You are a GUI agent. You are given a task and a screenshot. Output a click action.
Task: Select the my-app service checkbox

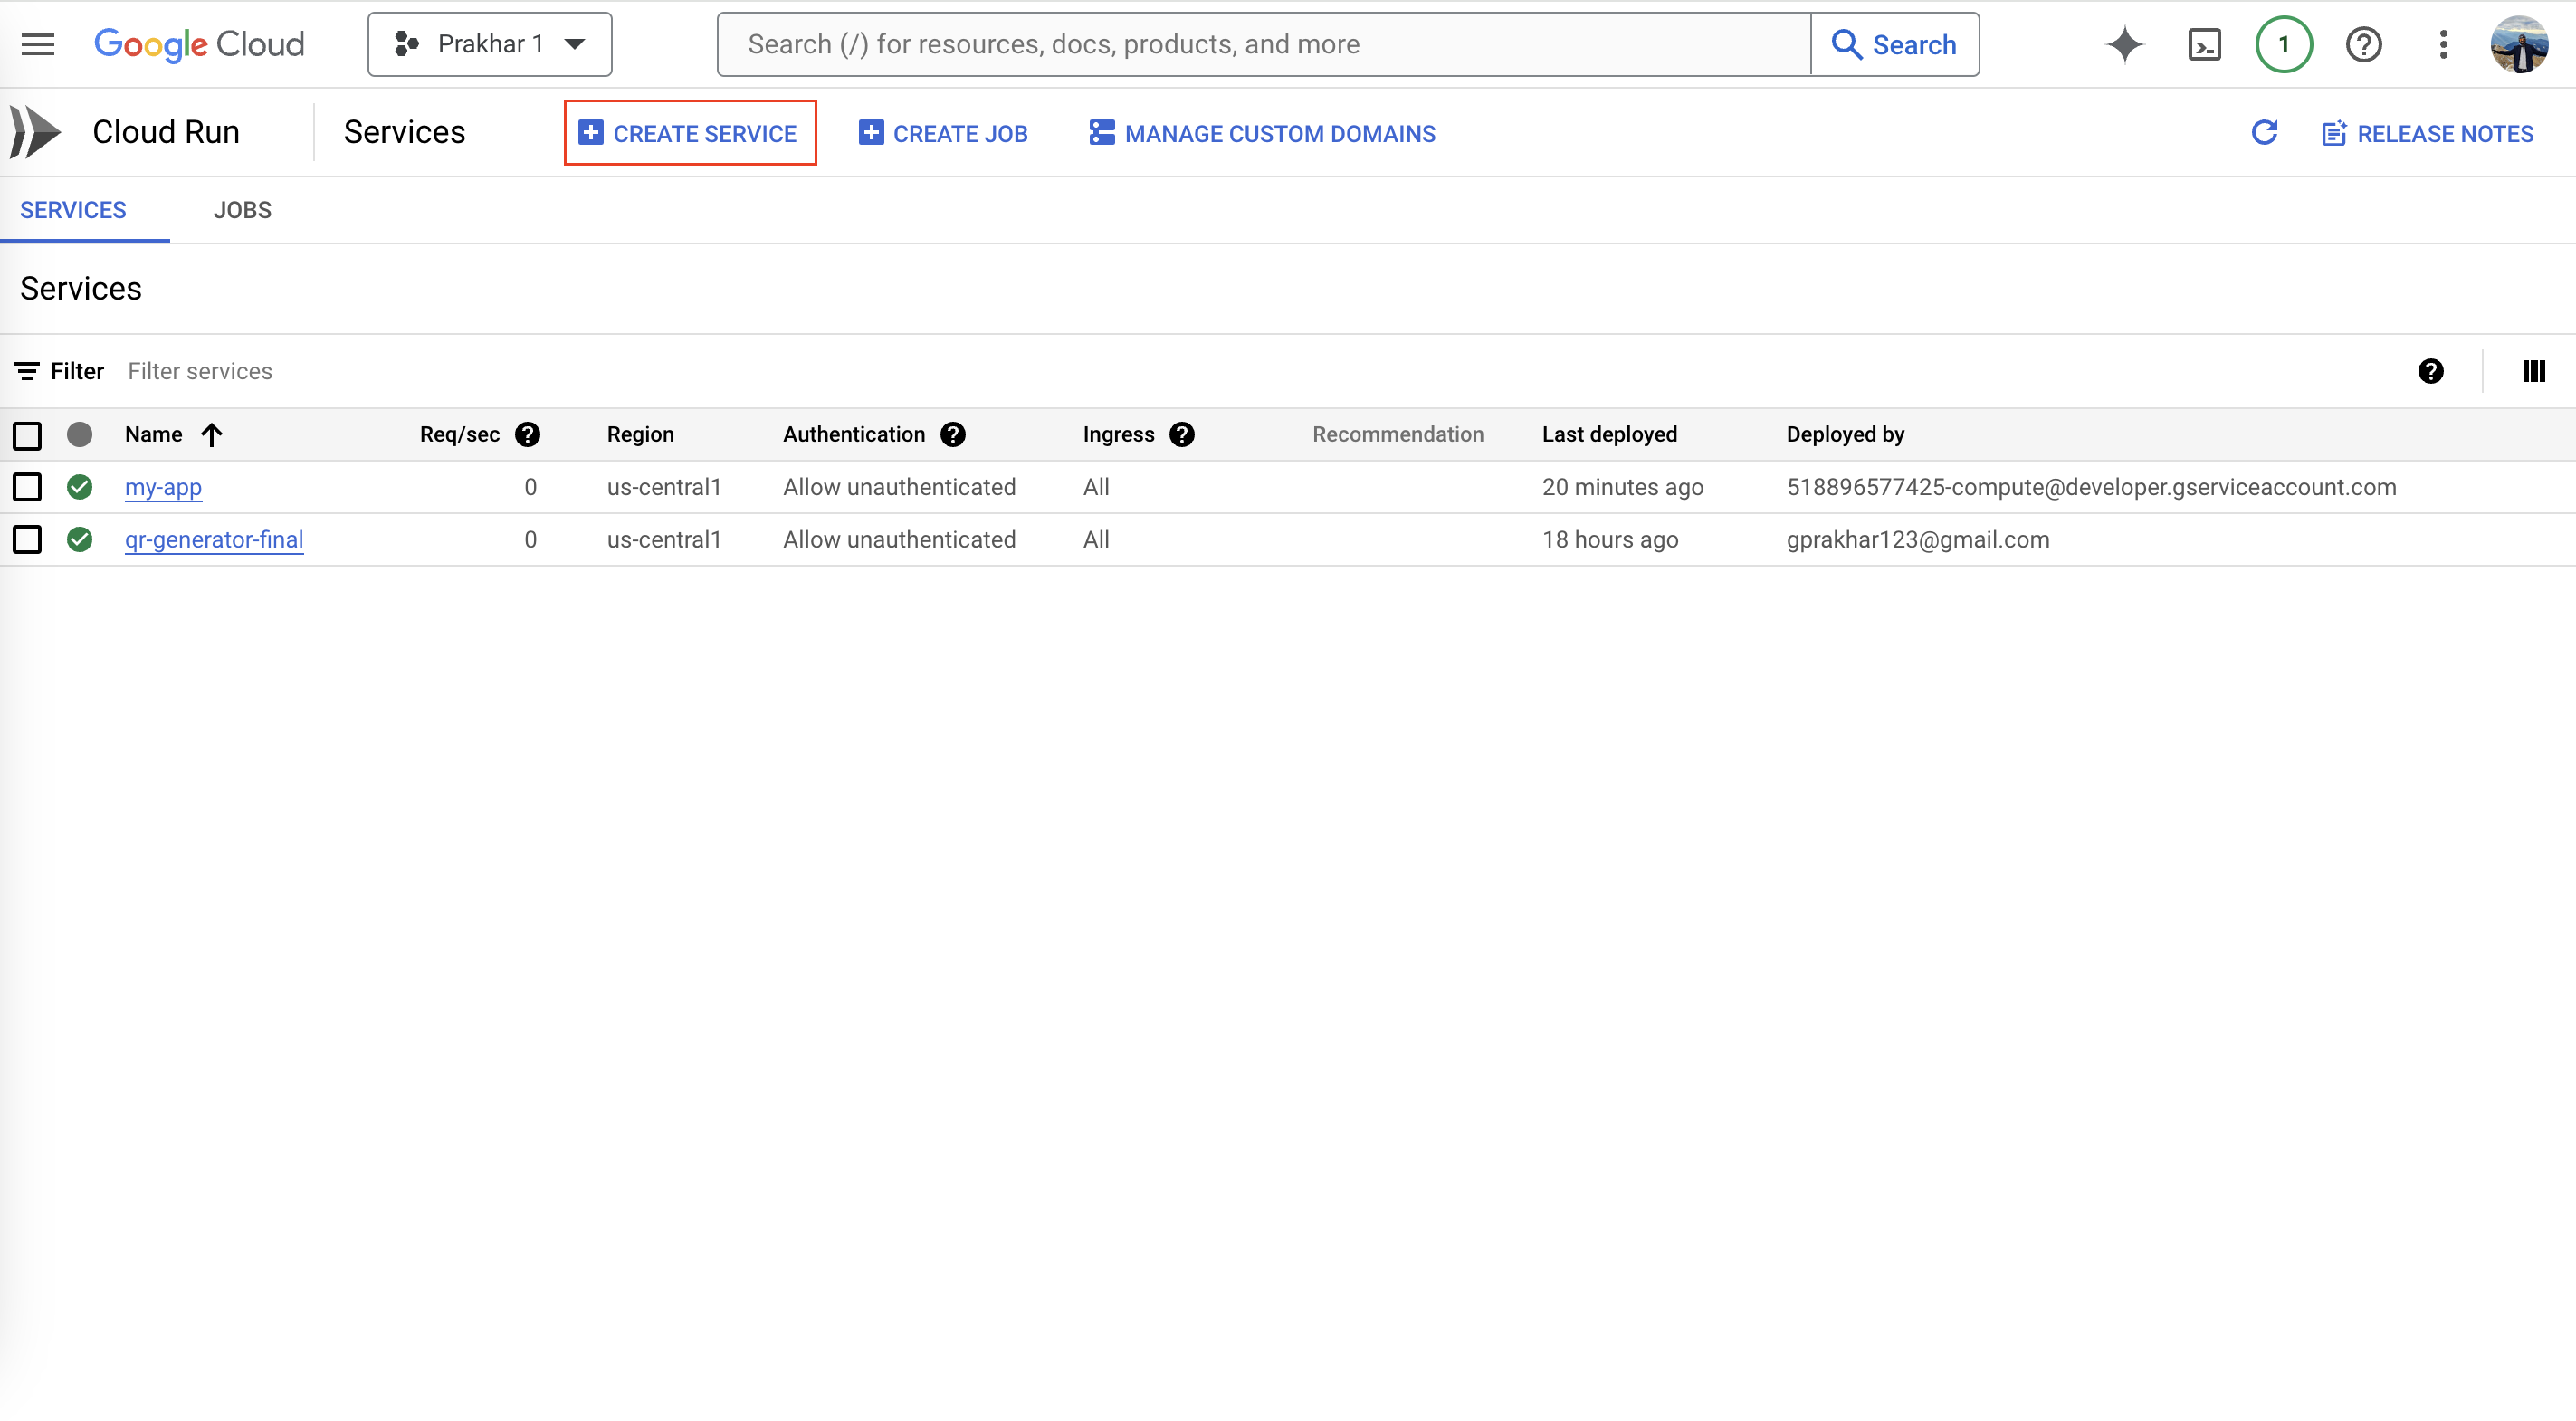(x=27, y=487)
